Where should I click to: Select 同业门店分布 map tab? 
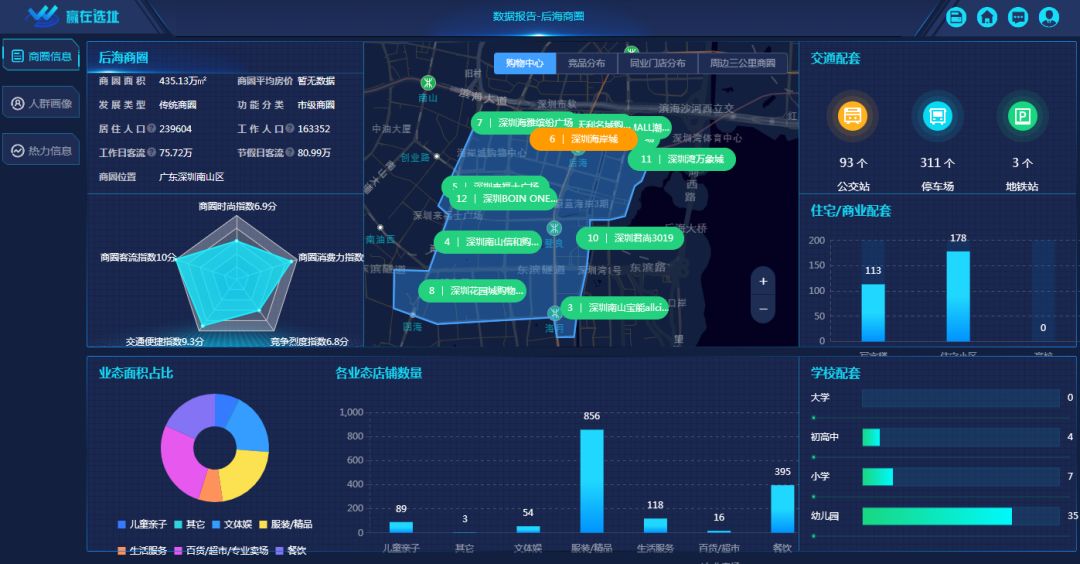click(x=657, y=63)
